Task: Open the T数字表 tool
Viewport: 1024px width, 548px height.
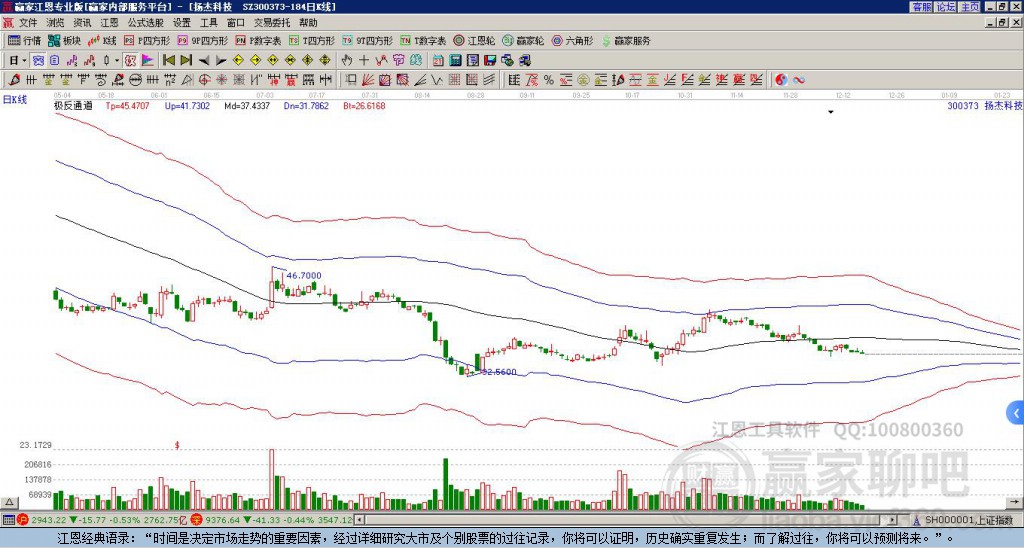Action: 423,40
